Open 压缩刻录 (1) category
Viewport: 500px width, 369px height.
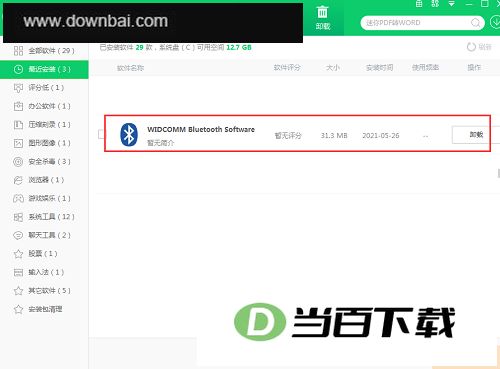tap(44, 125)
